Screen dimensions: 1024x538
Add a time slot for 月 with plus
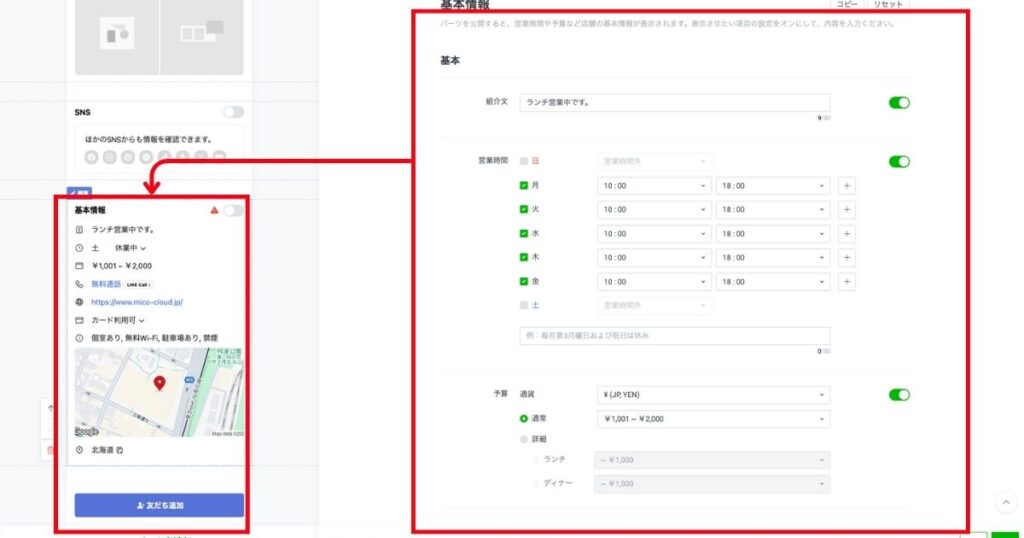[846, 185]
